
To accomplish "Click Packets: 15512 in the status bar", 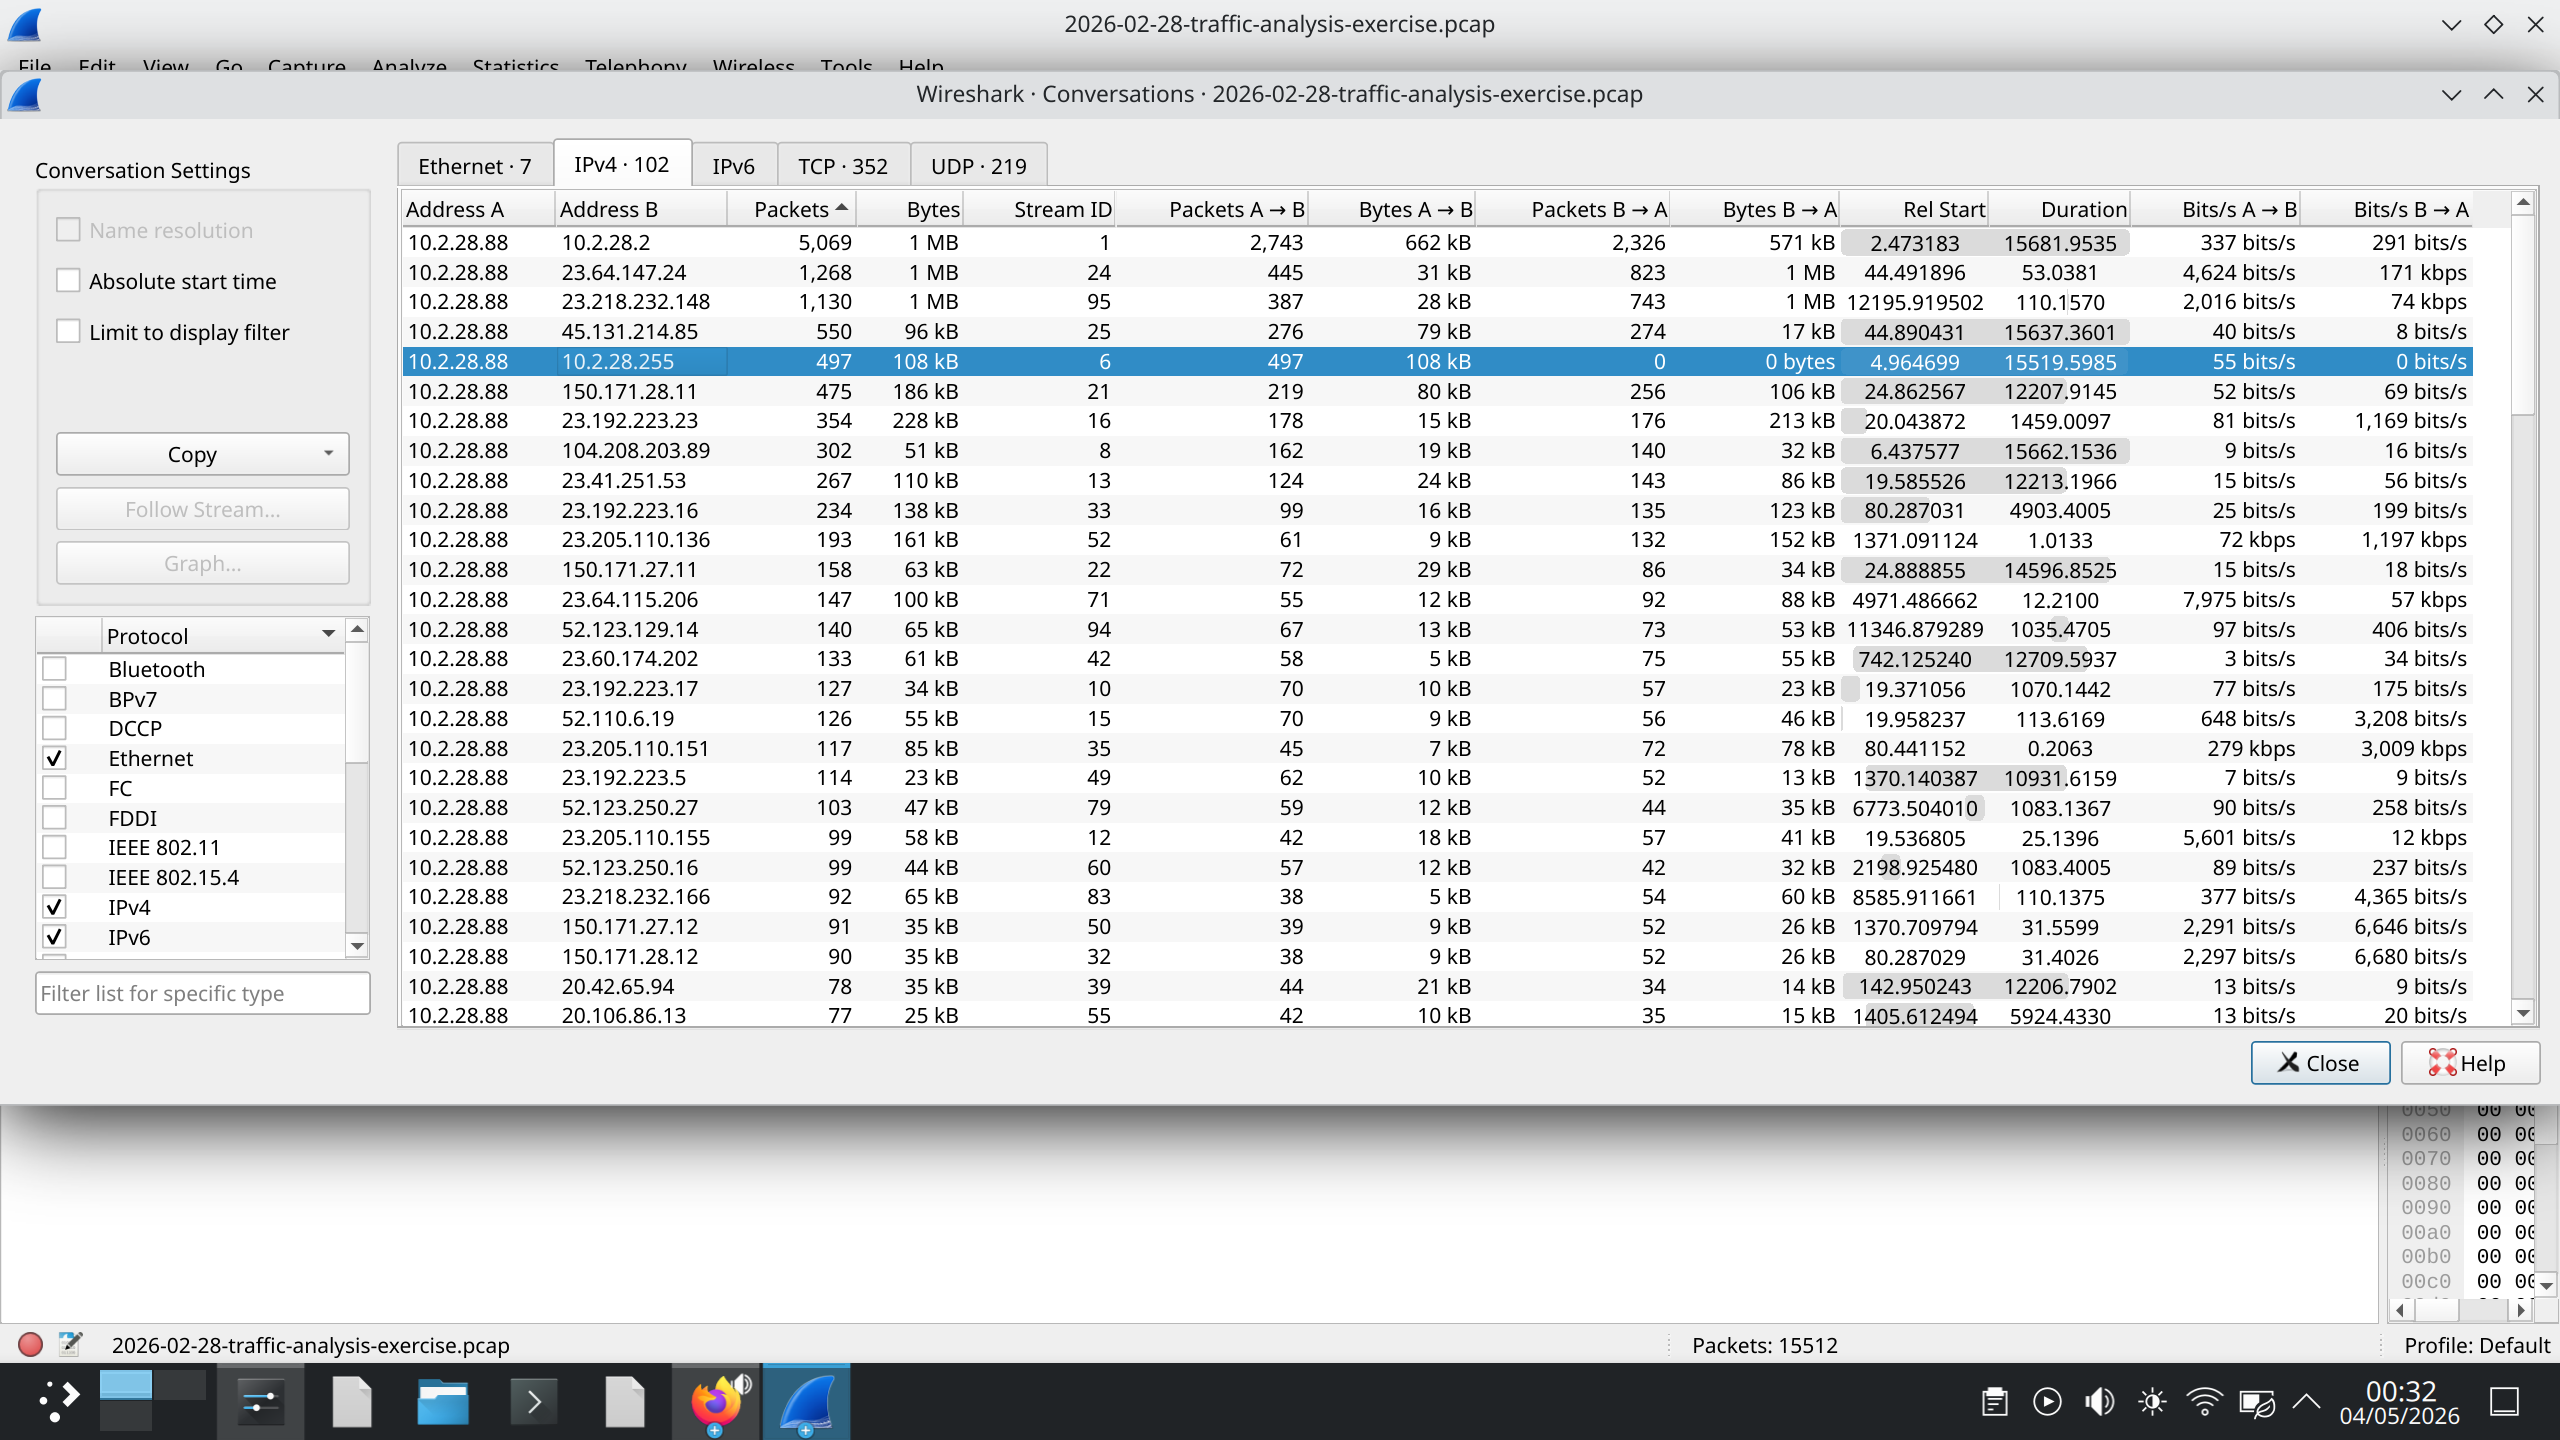I will coord(1765,1345).
